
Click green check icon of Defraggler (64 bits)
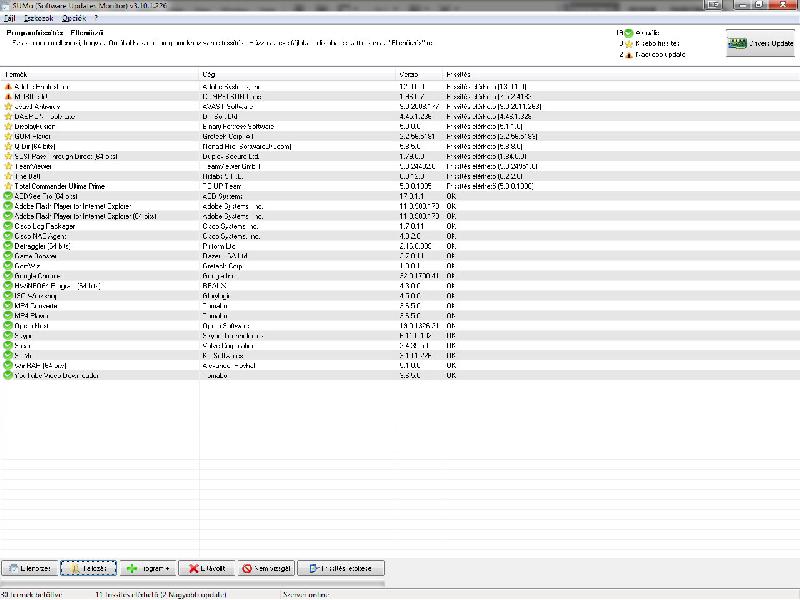click(x=8, y=246)
